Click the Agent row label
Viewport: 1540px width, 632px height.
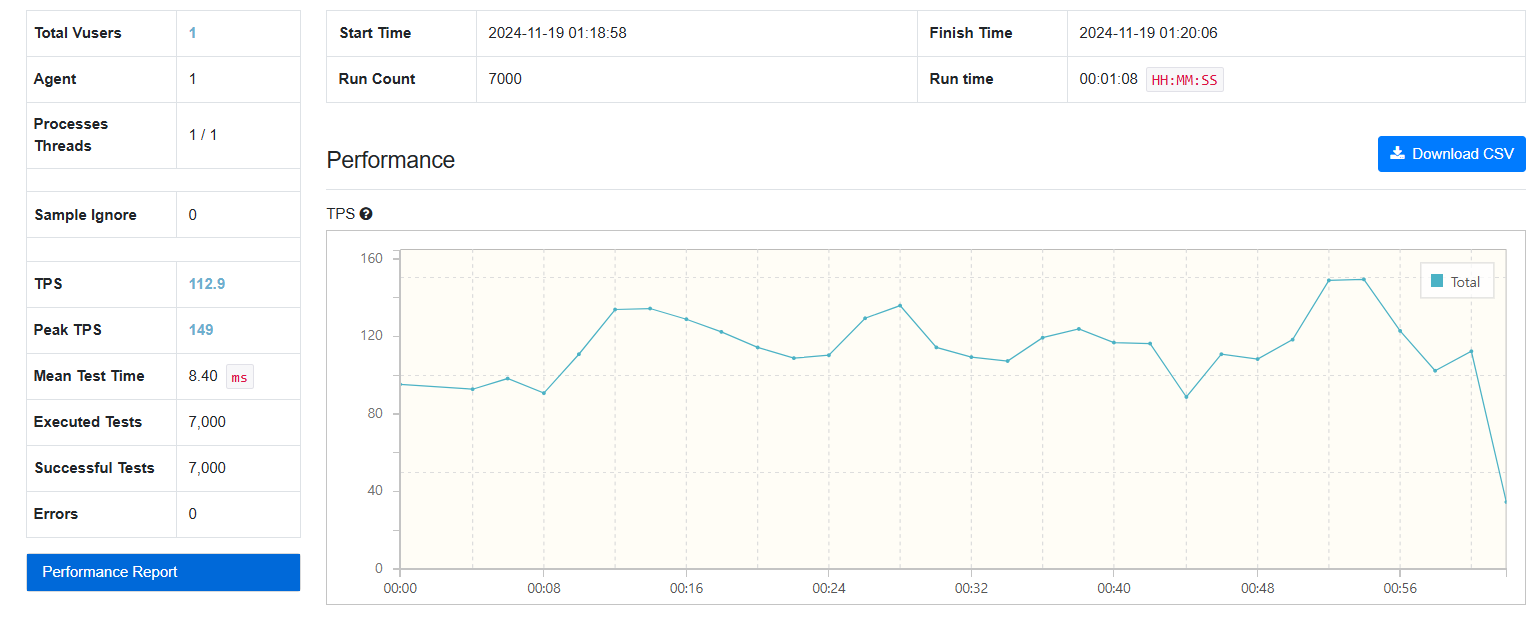(x=55, y=79)
